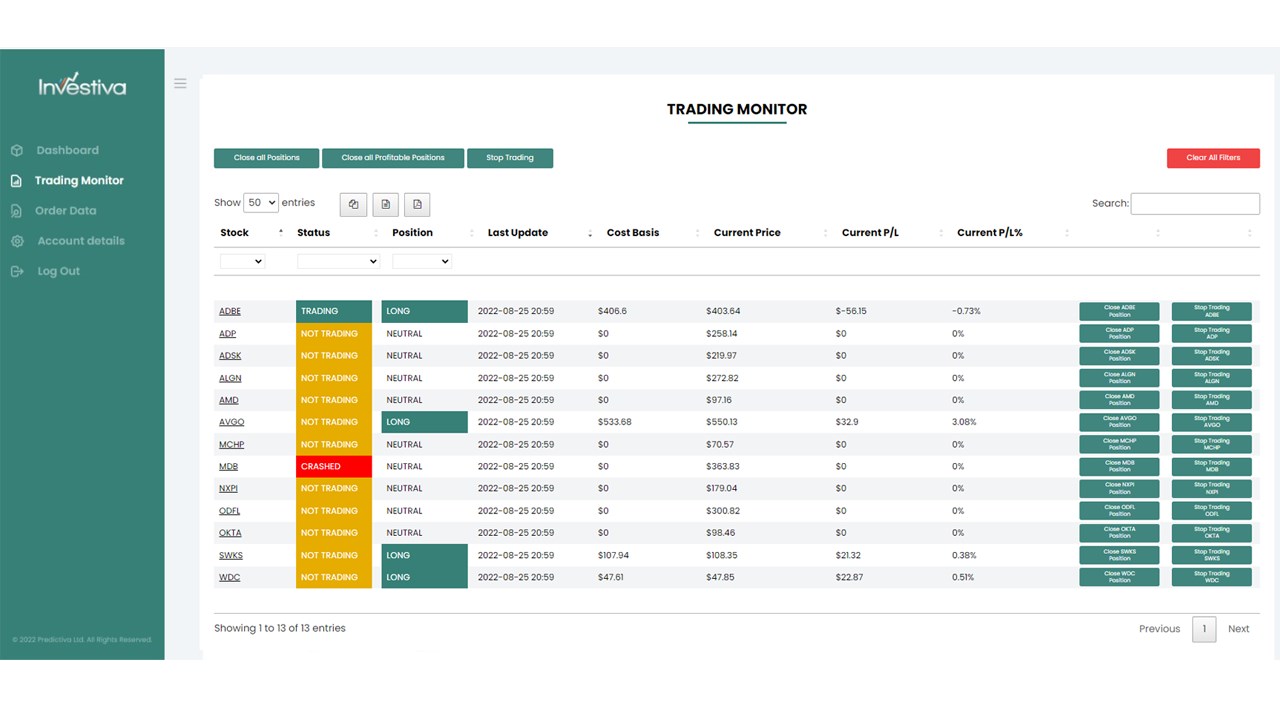Go to the Next pagination page

tap(1239, 629)
